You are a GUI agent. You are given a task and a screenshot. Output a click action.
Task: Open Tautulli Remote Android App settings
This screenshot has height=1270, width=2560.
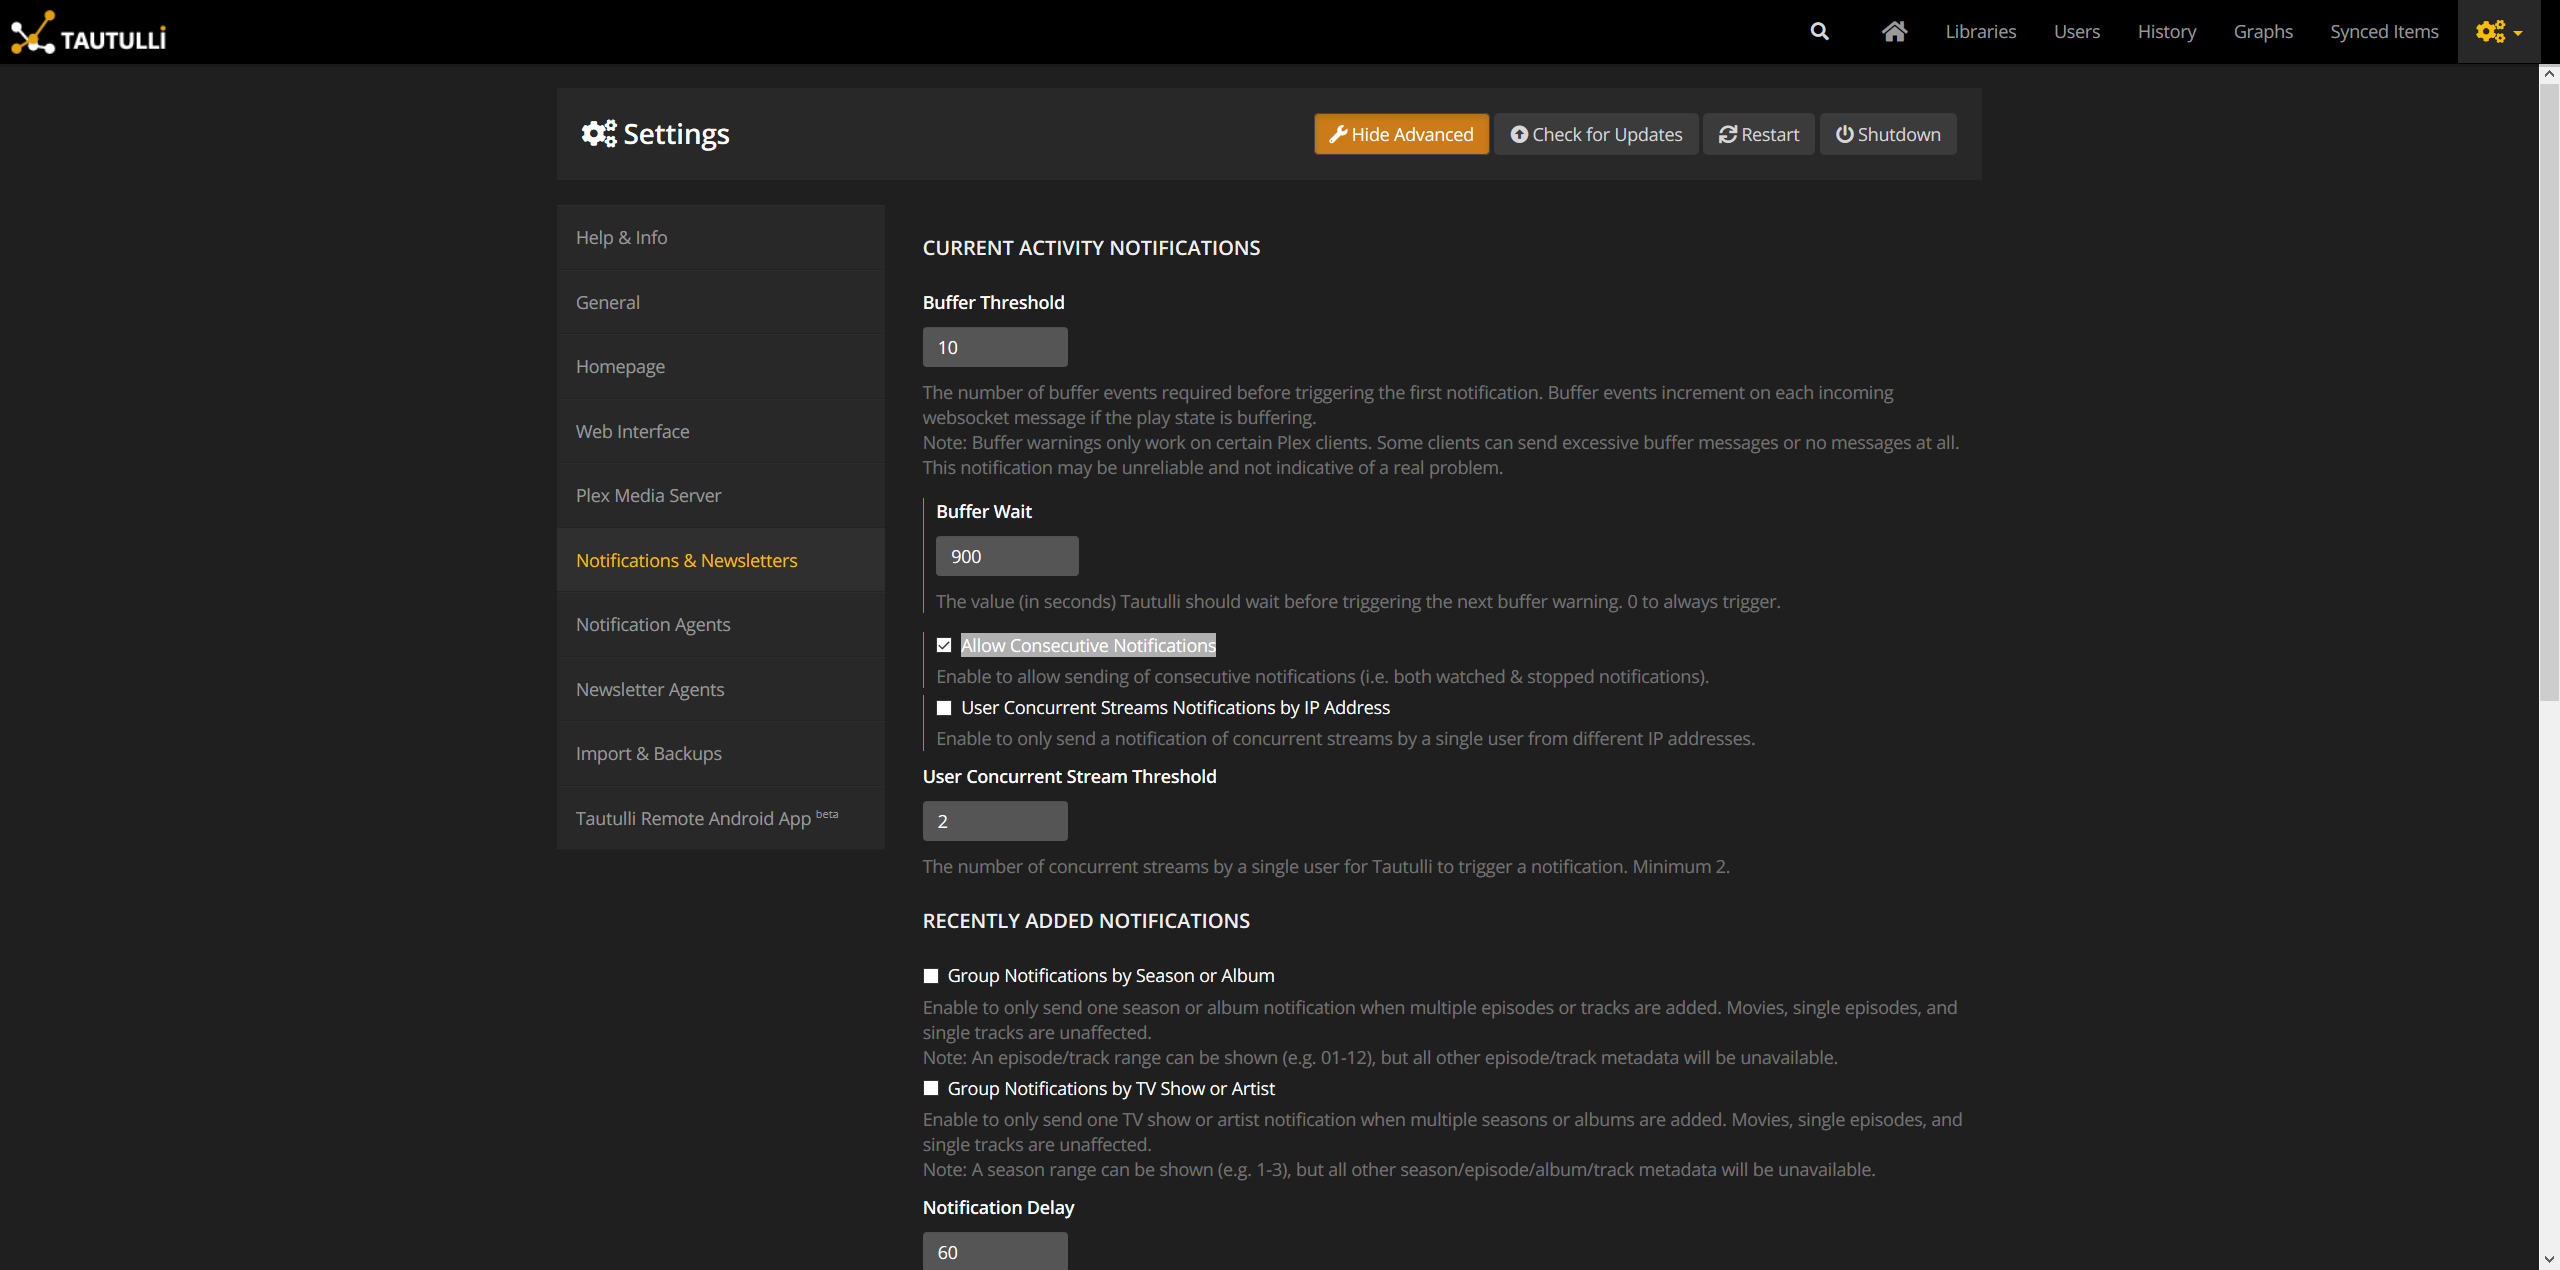(693, 819)
